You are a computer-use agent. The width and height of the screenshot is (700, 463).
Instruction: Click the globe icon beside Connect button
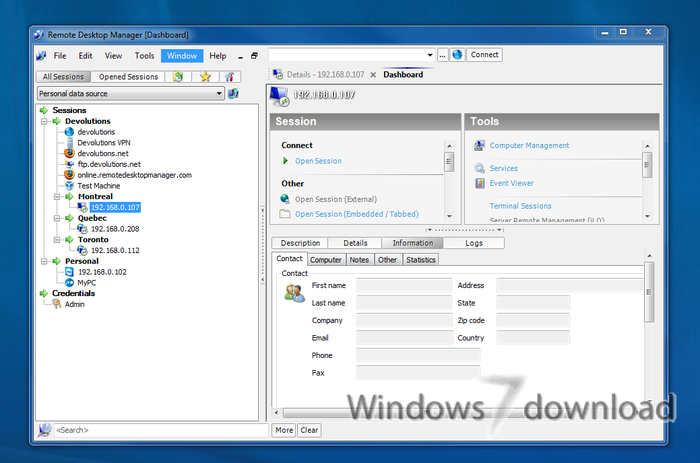[x=457, y=55]
